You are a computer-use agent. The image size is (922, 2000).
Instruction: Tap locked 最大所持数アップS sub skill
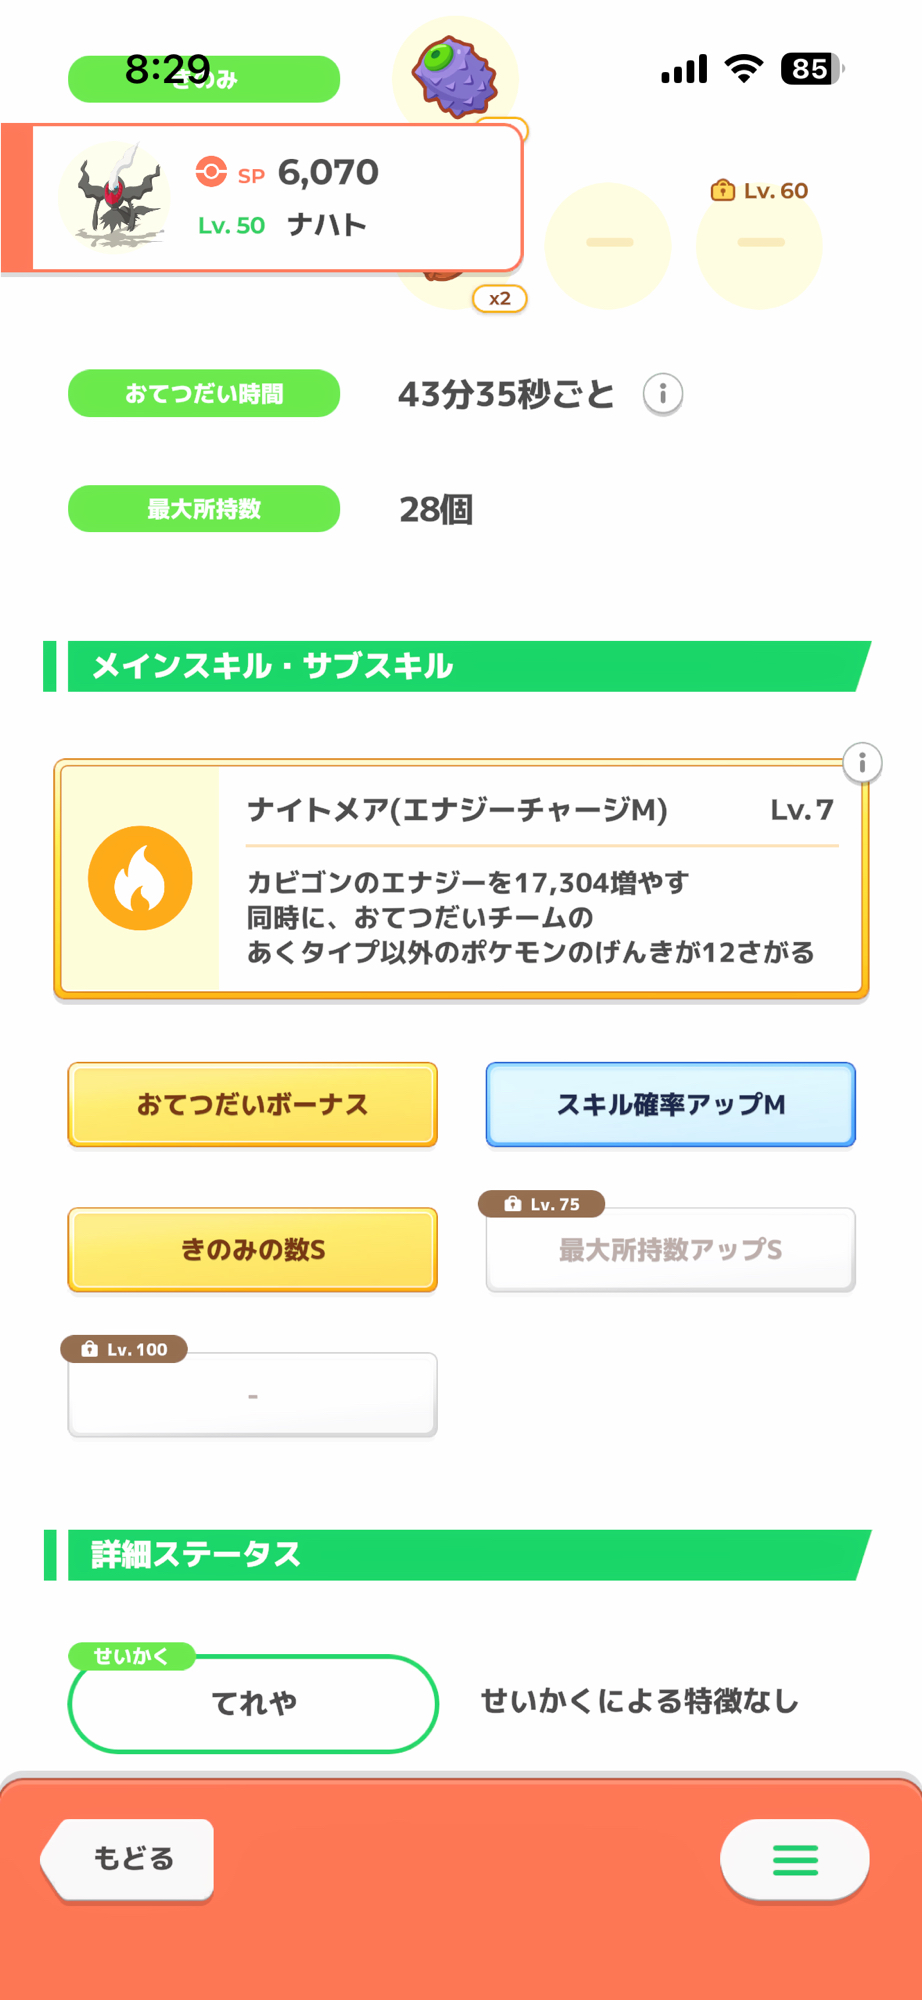tap(670, 1249)
